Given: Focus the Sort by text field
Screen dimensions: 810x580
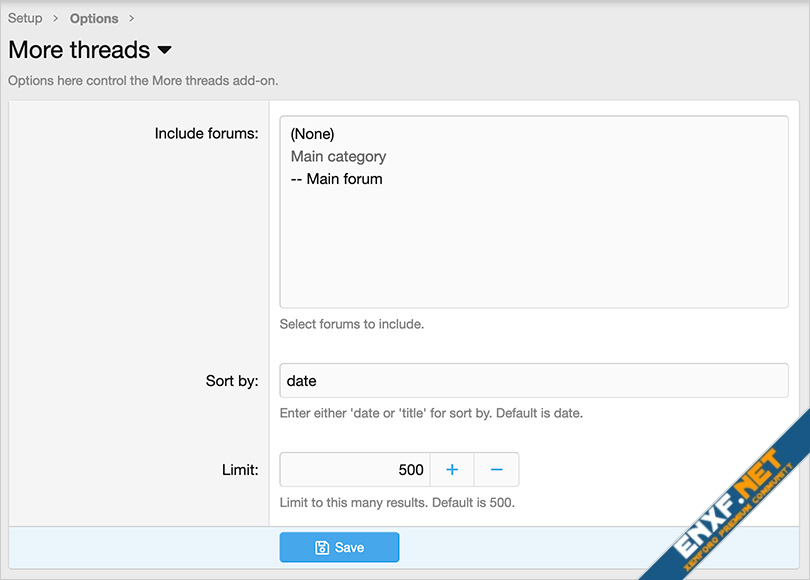Looking at the screenshot, I should point(533,381).
